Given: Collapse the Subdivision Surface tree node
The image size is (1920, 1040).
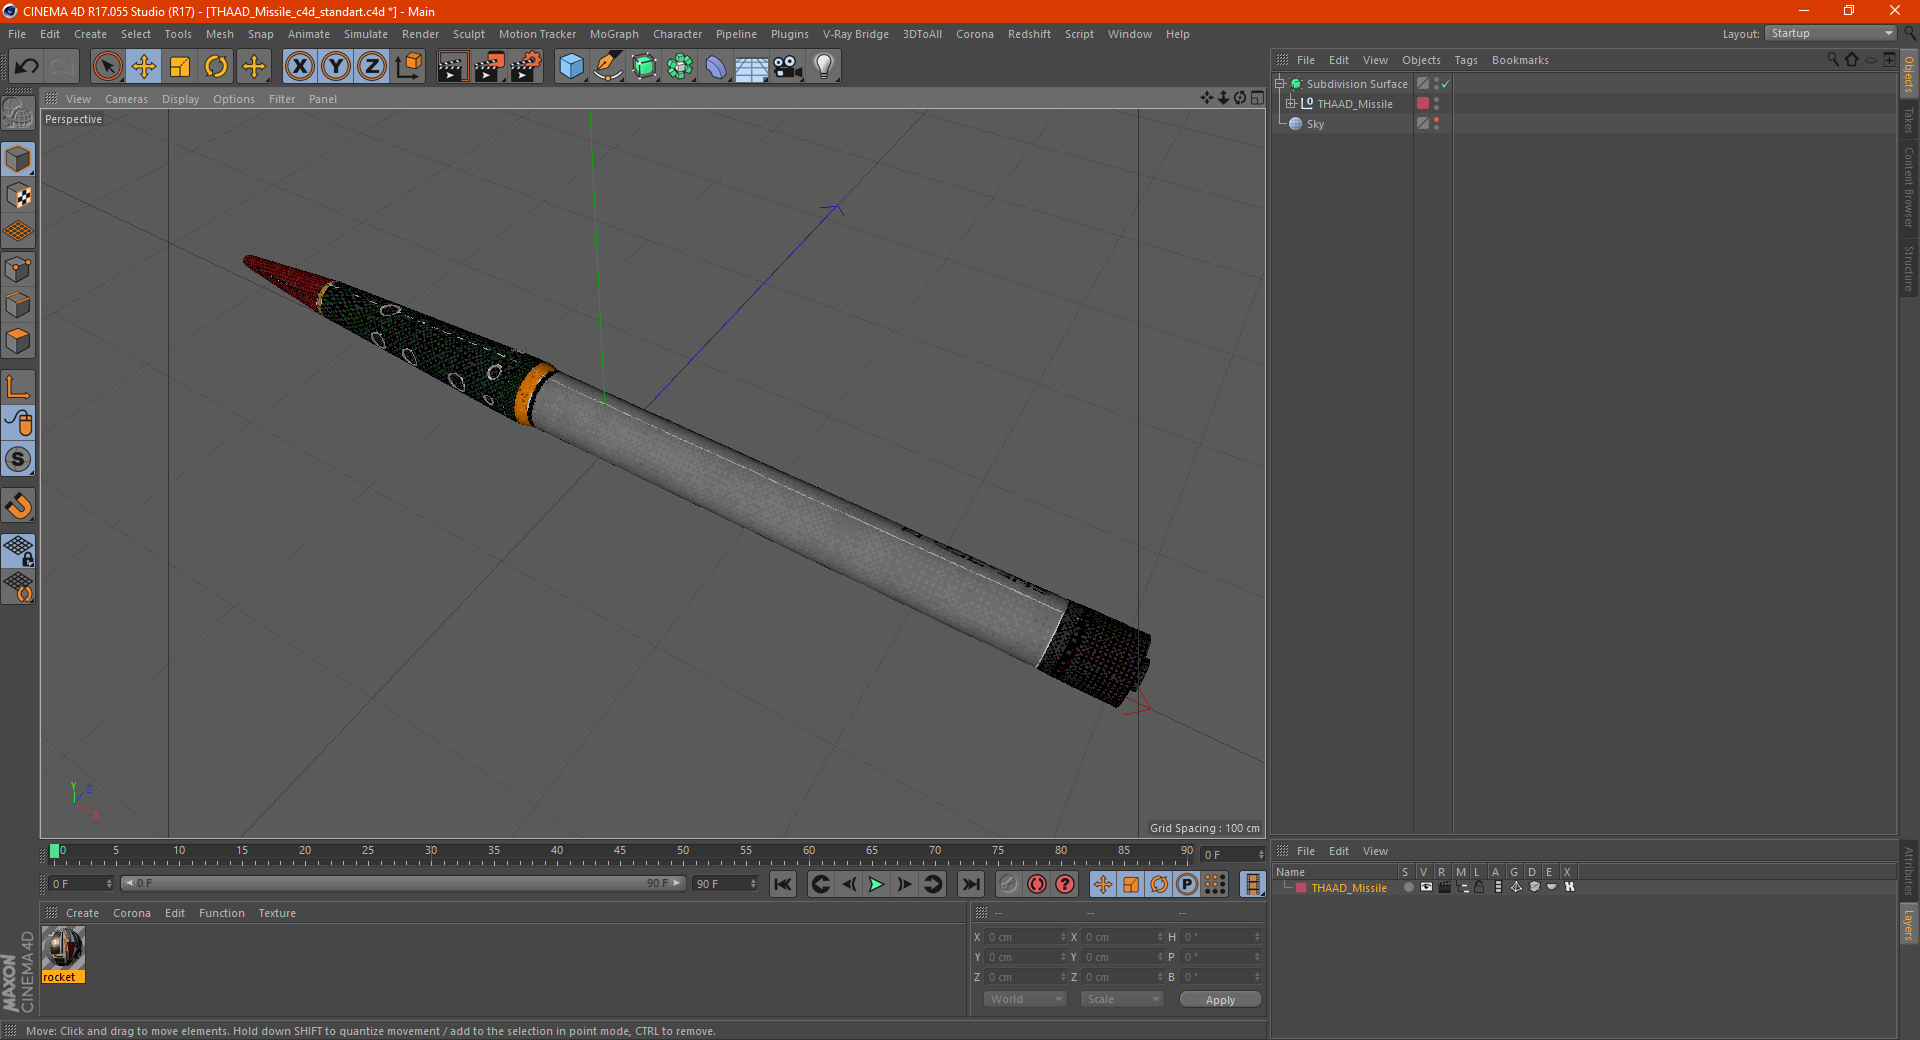Looking at the screenshot, I should coord(1280,84).
